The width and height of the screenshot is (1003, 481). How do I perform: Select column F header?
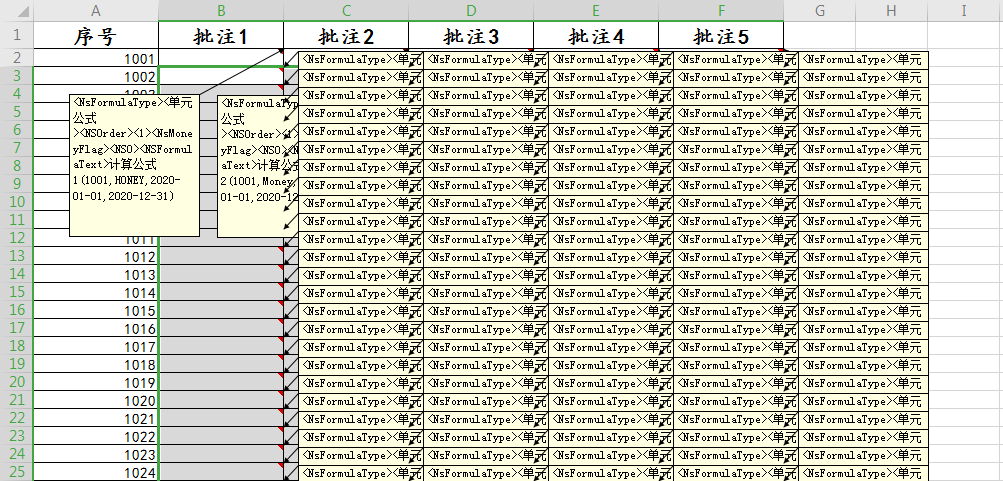pos(721,10)
